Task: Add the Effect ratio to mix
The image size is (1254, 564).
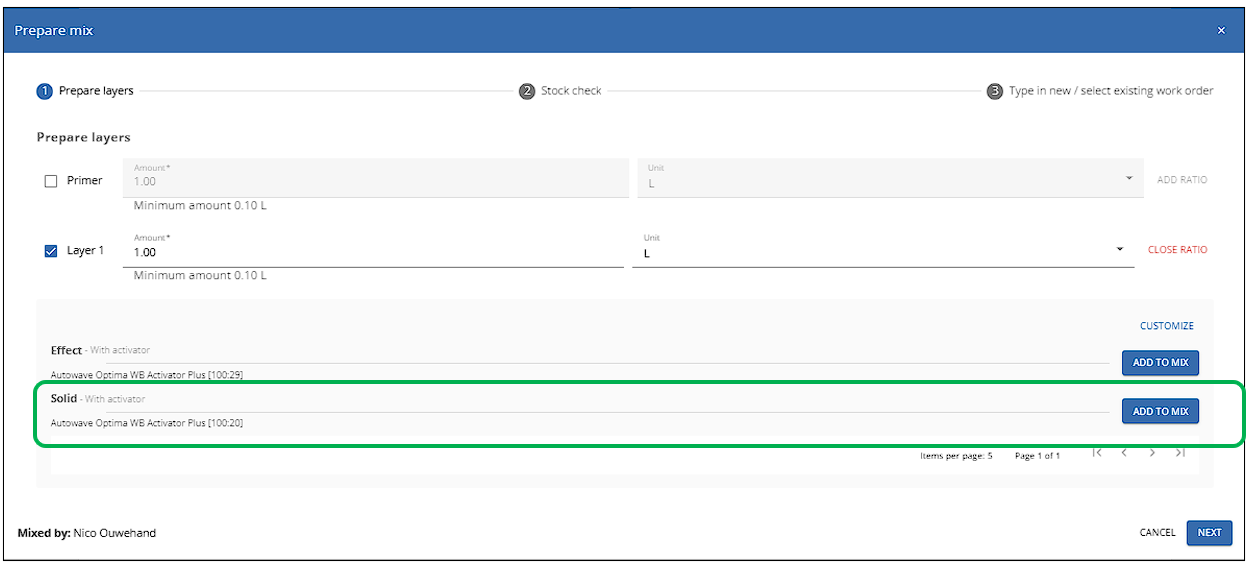Action: click(x=1160, y=363)
